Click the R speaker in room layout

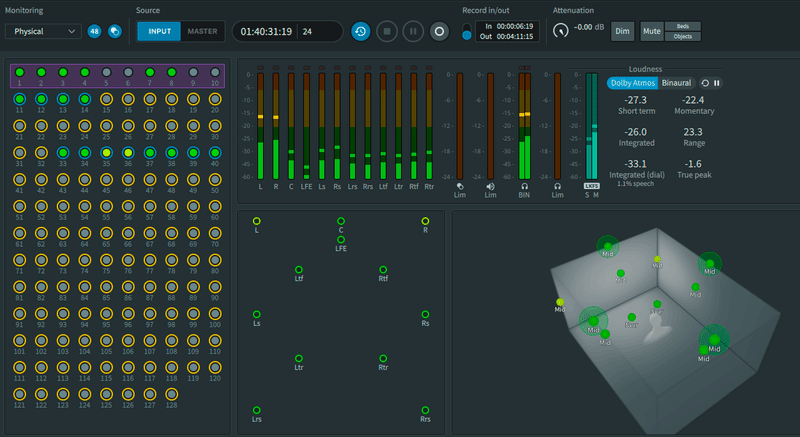tap(425, 221)
